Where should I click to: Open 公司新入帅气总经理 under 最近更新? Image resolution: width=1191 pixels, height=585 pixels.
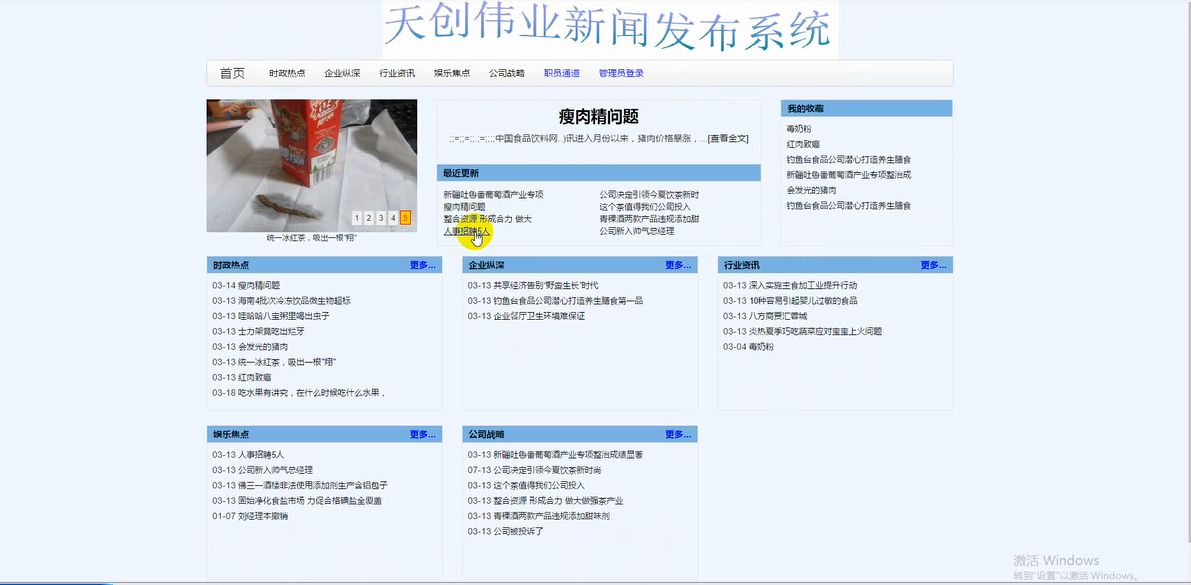637,231
